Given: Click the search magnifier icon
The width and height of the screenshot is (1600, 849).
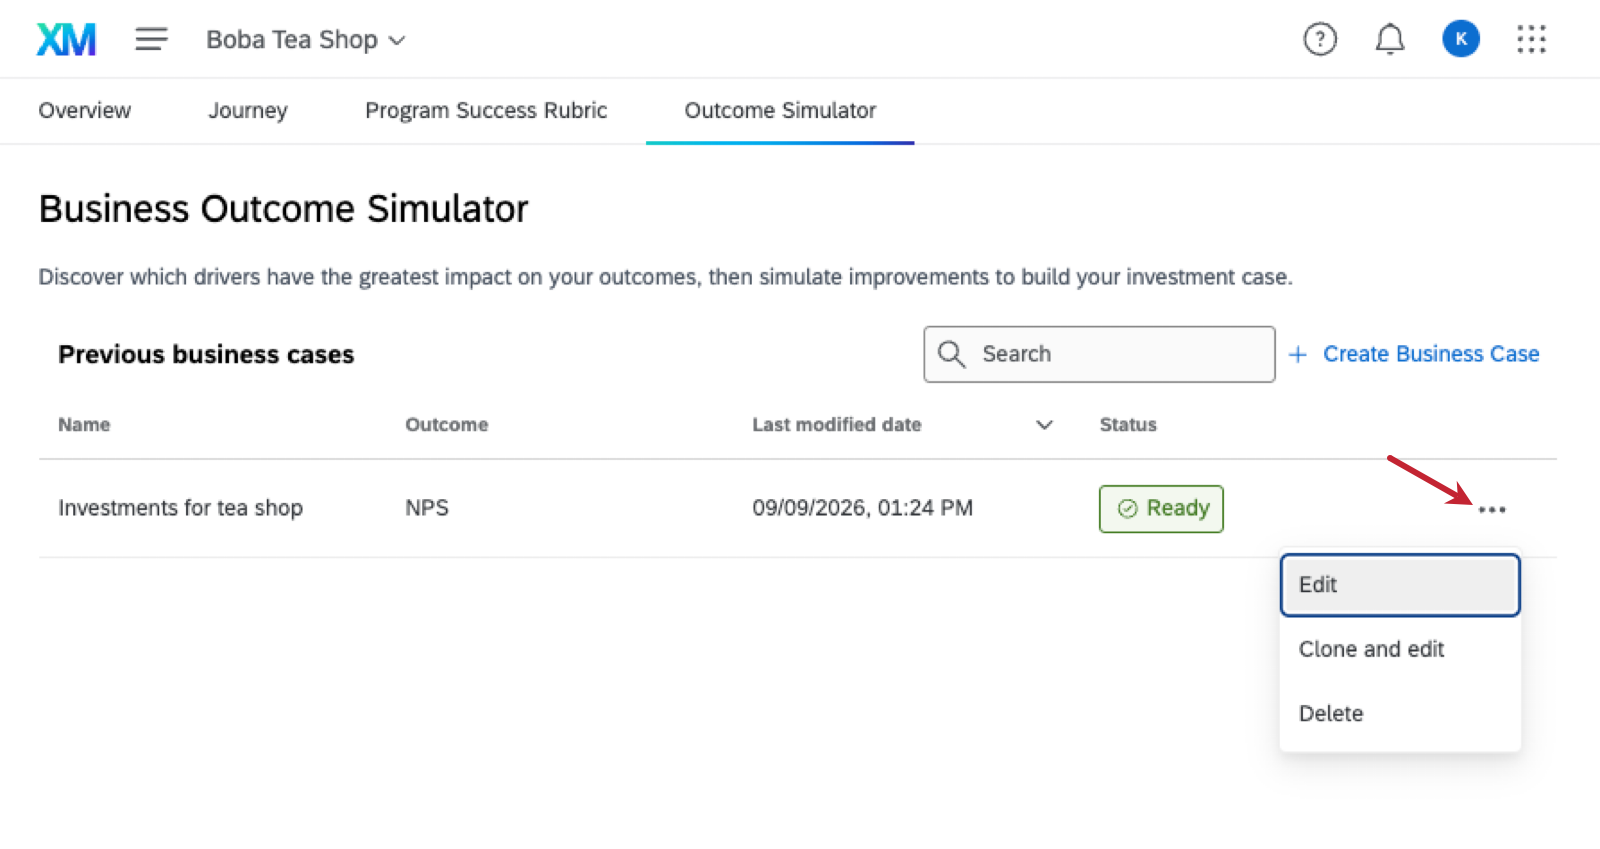Looking at the screenshot, I should [951, 354].
